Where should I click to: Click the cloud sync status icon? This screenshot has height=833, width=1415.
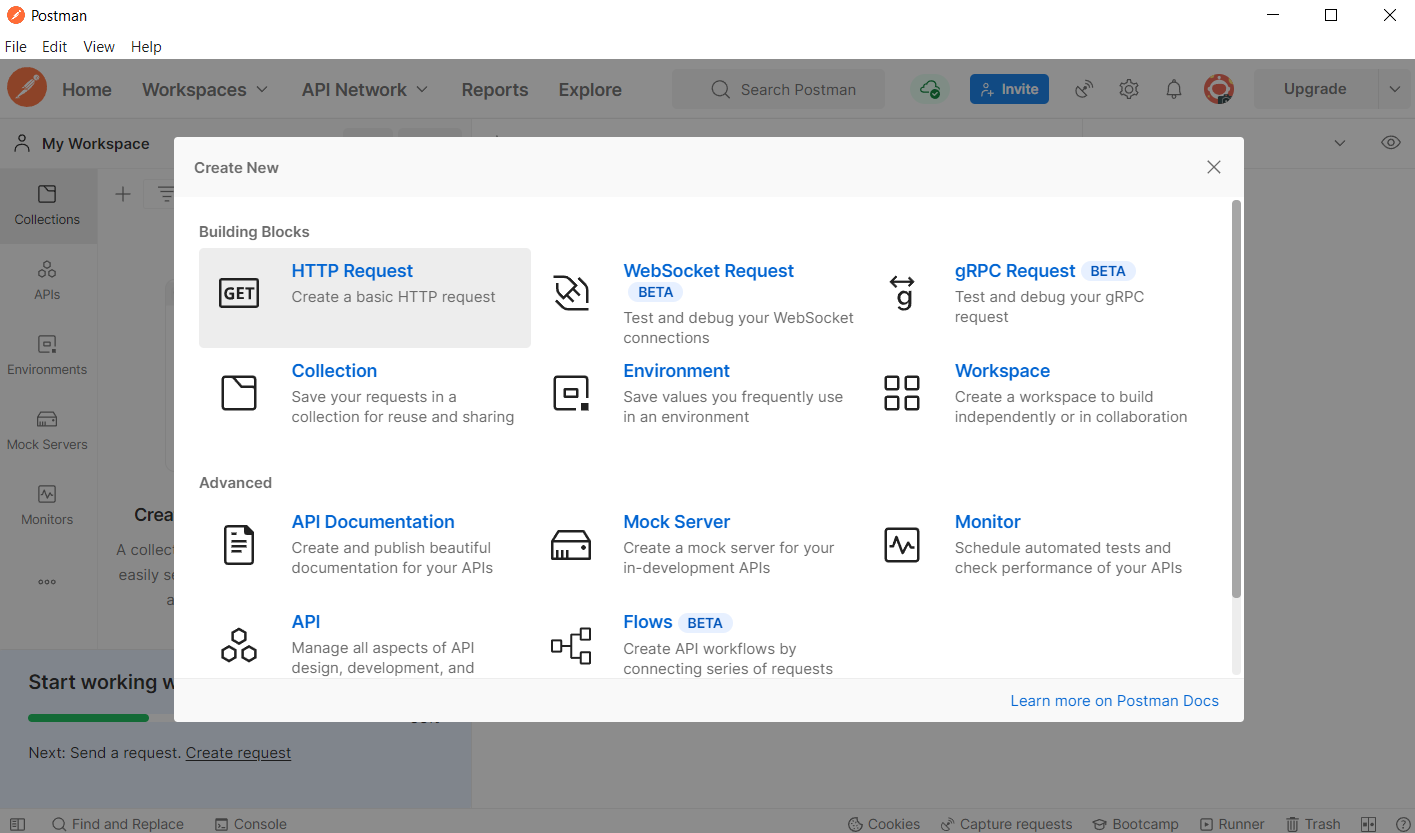point(929,89)
